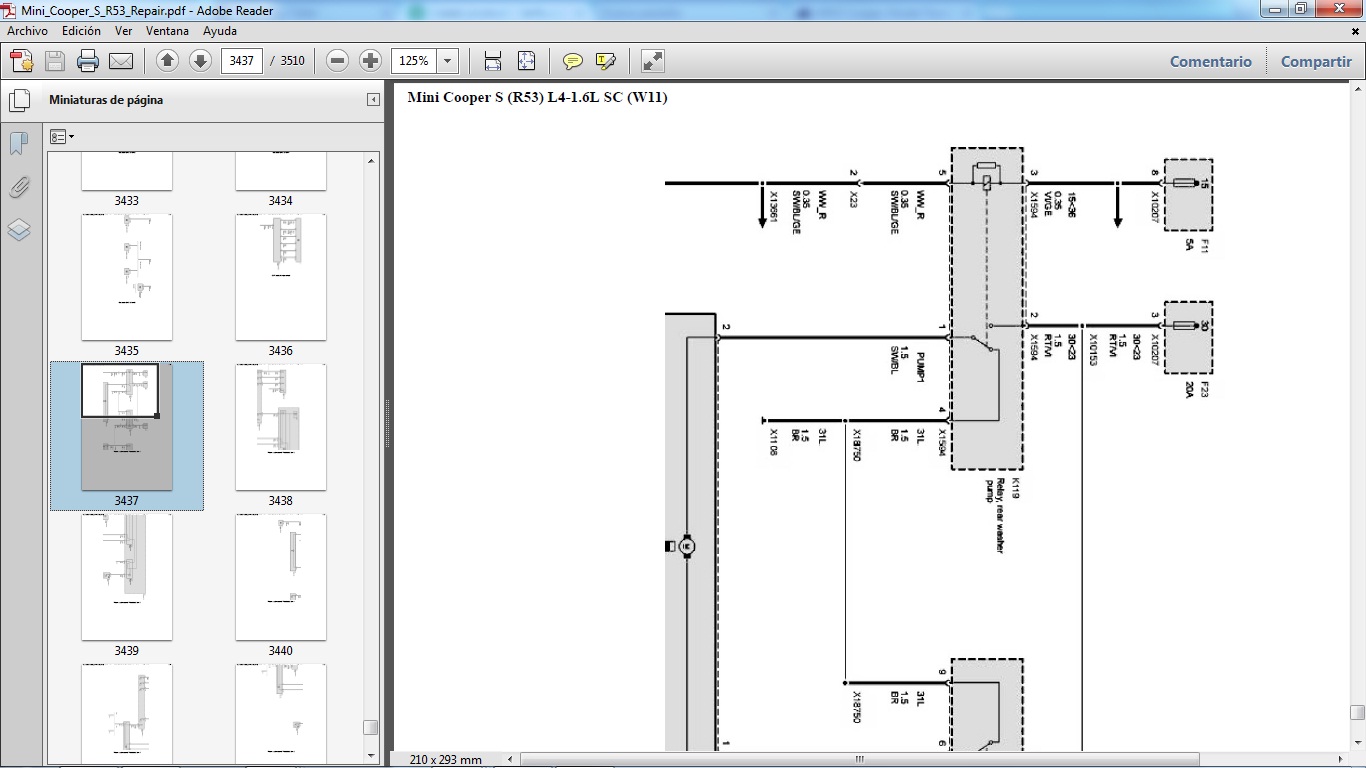Click the document horizontal scrollbar thumb
The image size is (1366, 768).
point(859,759)
